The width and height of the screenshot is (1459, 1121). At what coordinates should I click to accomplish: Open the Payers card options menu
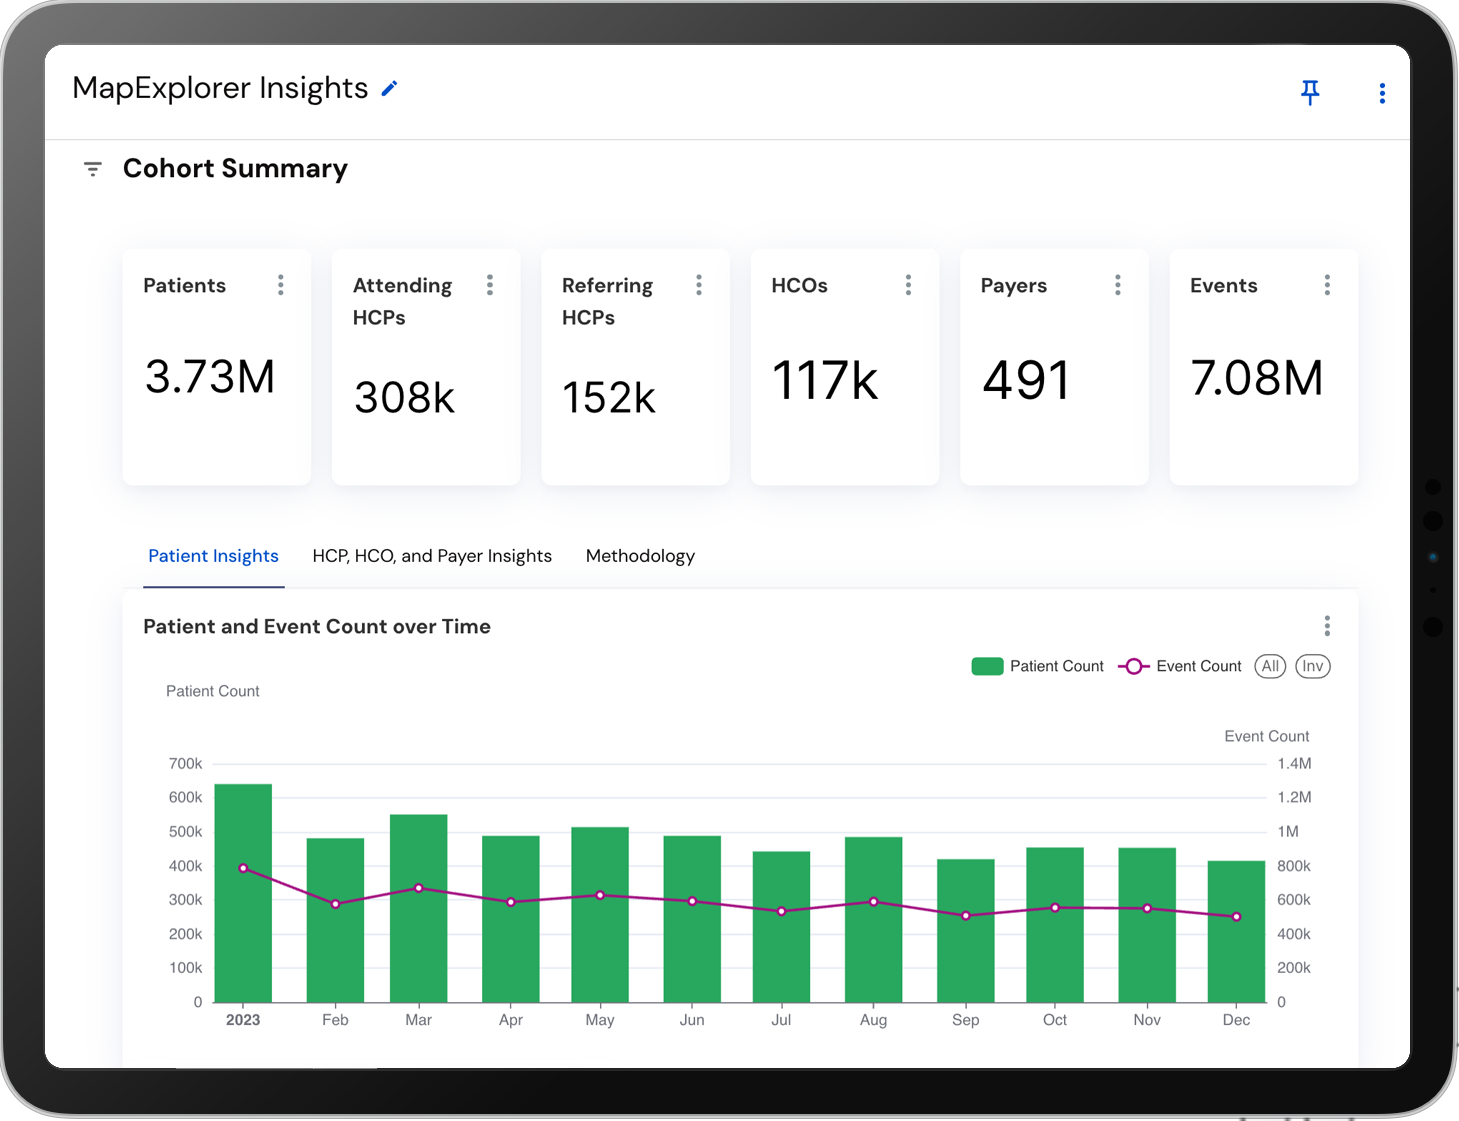coord(1118,285)
